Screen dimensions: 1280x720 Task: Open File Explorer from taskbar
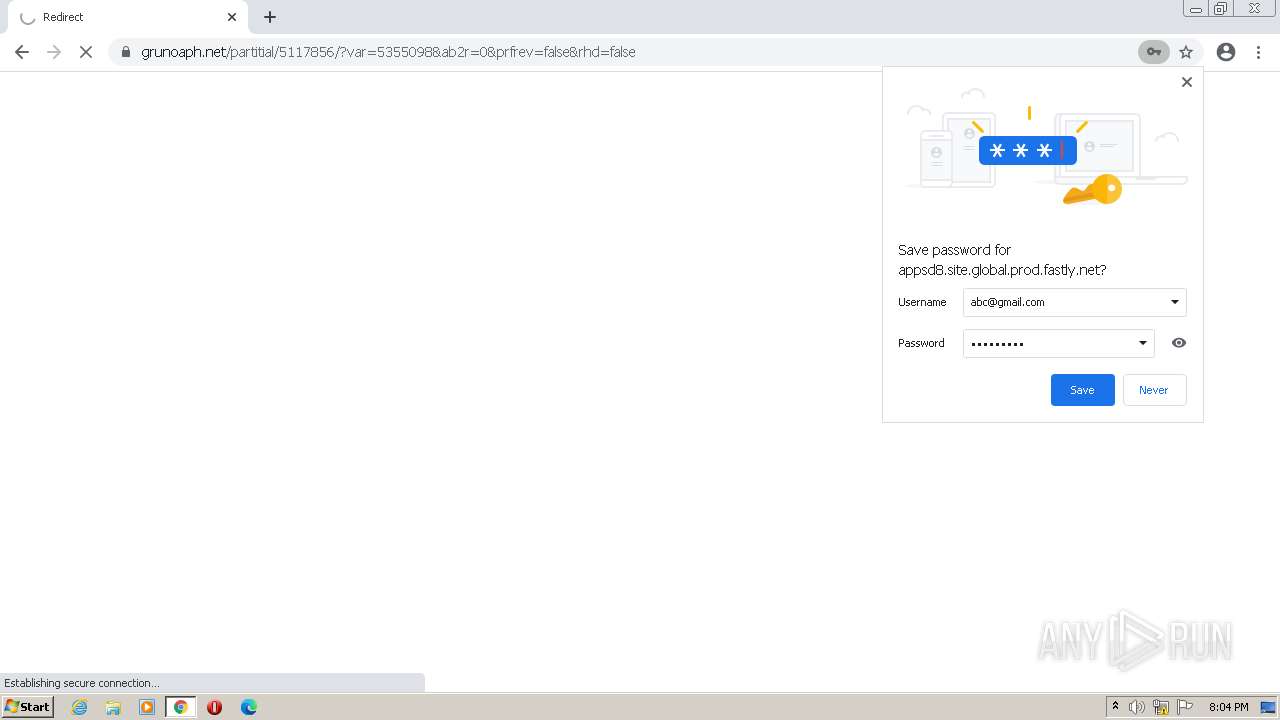click(x=113, y=707)
